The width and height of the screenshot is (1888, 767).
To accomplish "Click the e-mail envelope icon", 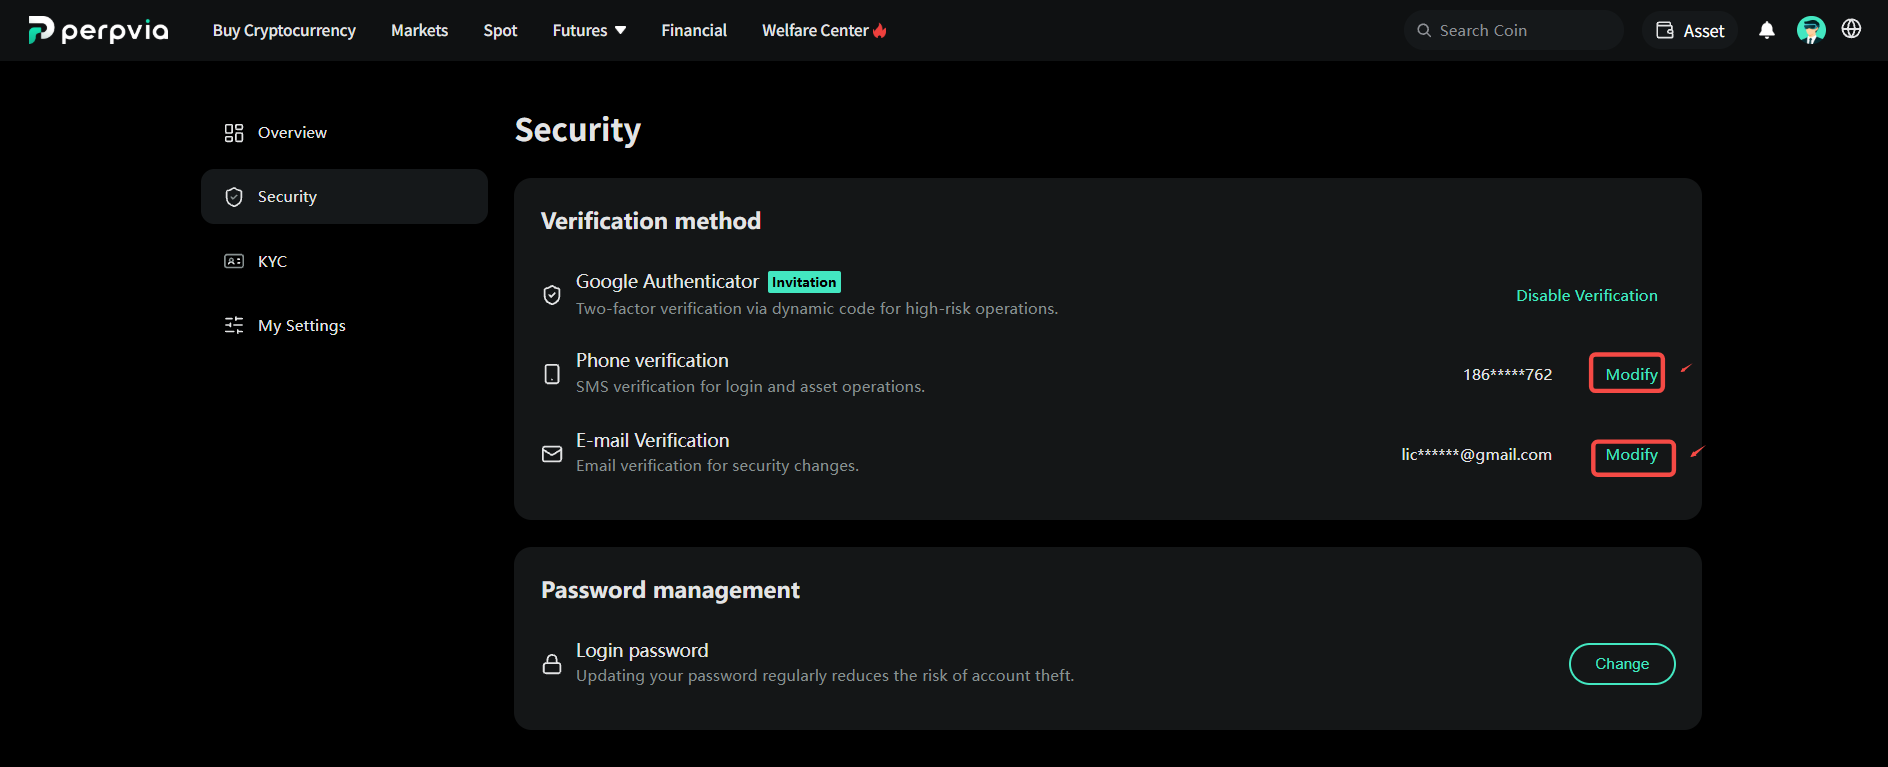I will [x=552, y=454].
